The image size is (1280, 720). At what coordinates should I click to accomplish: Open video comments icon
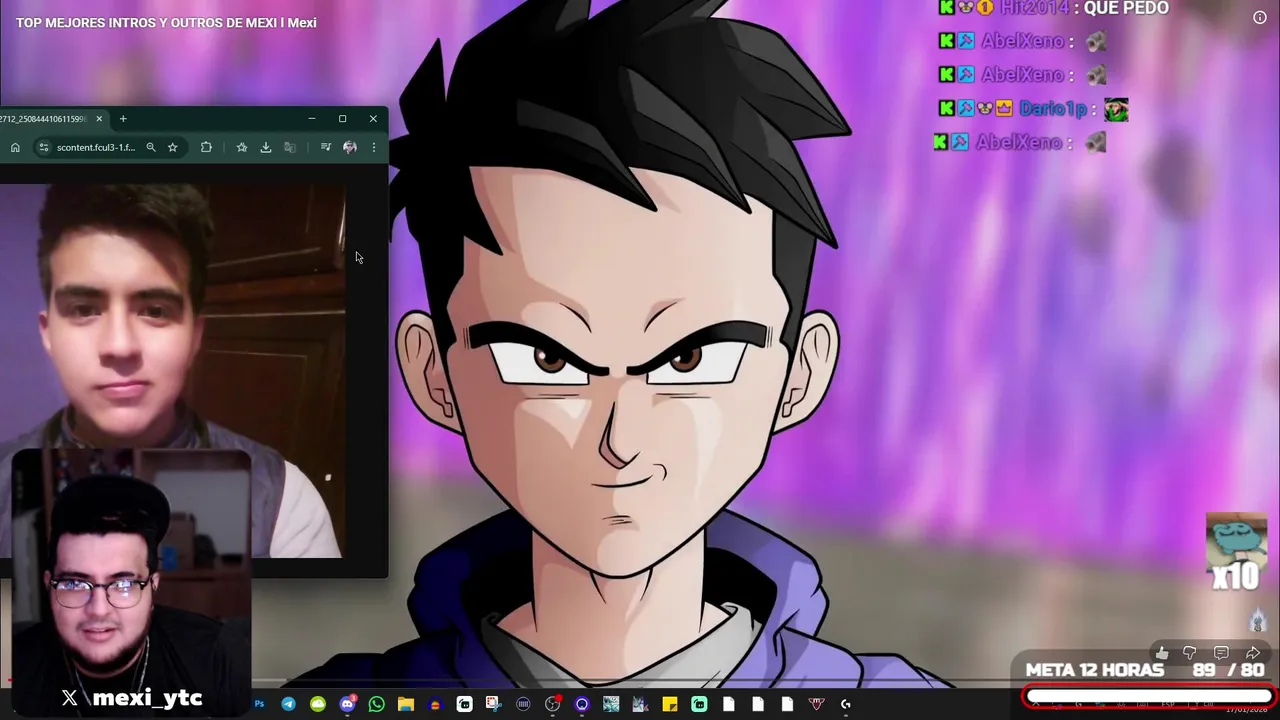(x=1221, y=653)
